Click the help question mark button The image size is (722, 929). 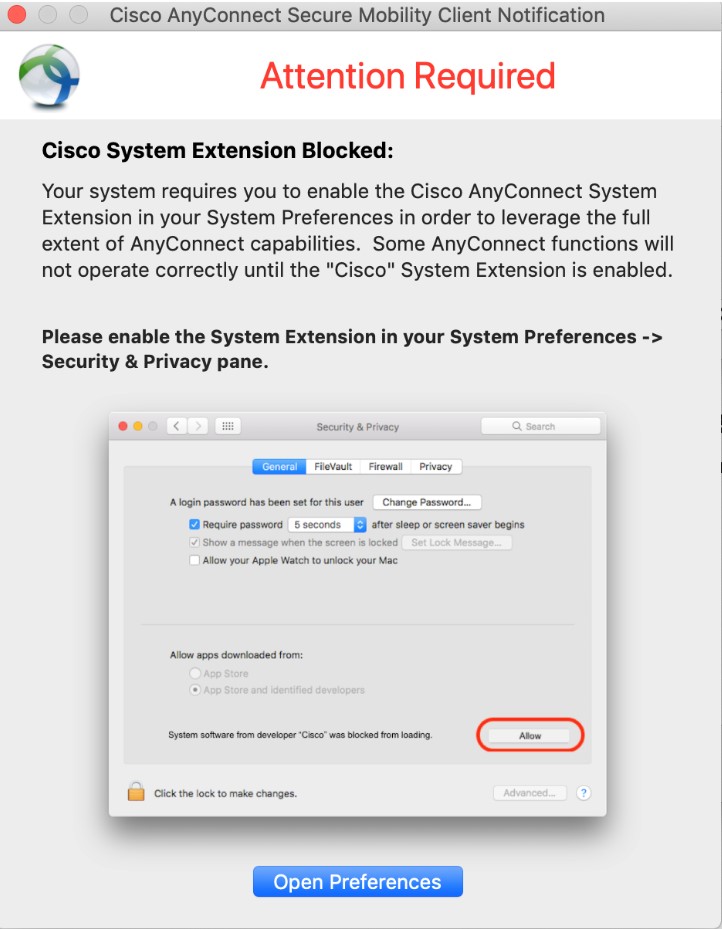(x=584, y=793)
